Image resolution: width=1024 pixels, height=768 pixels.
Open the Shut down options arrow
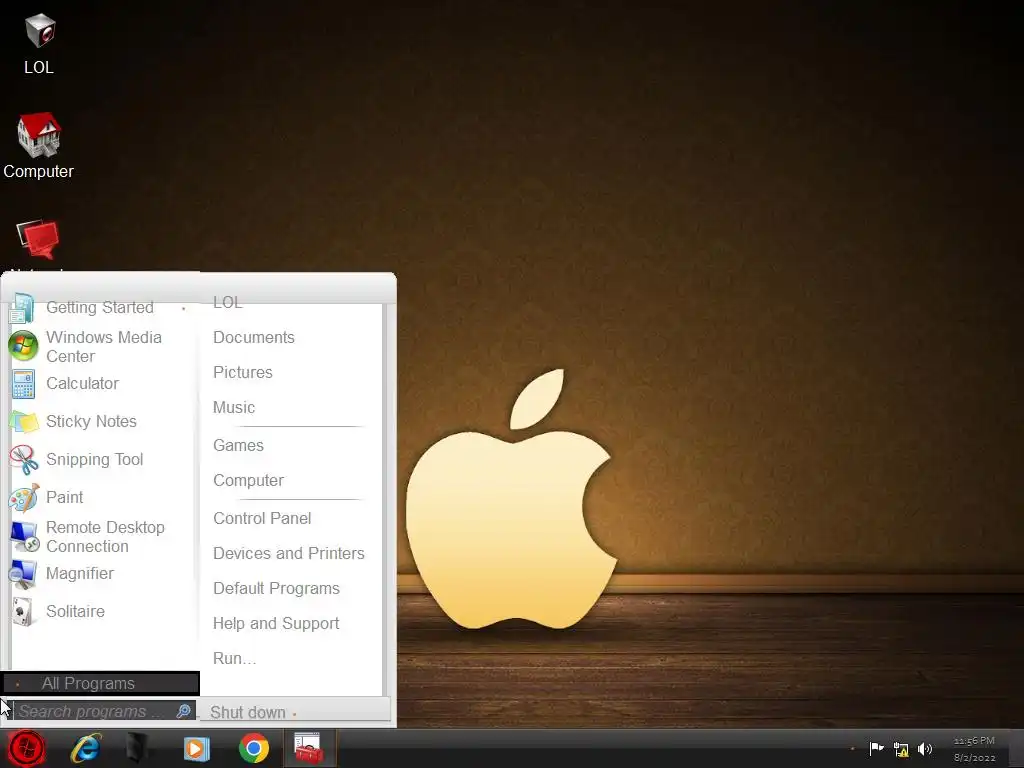tap(295, 714)
